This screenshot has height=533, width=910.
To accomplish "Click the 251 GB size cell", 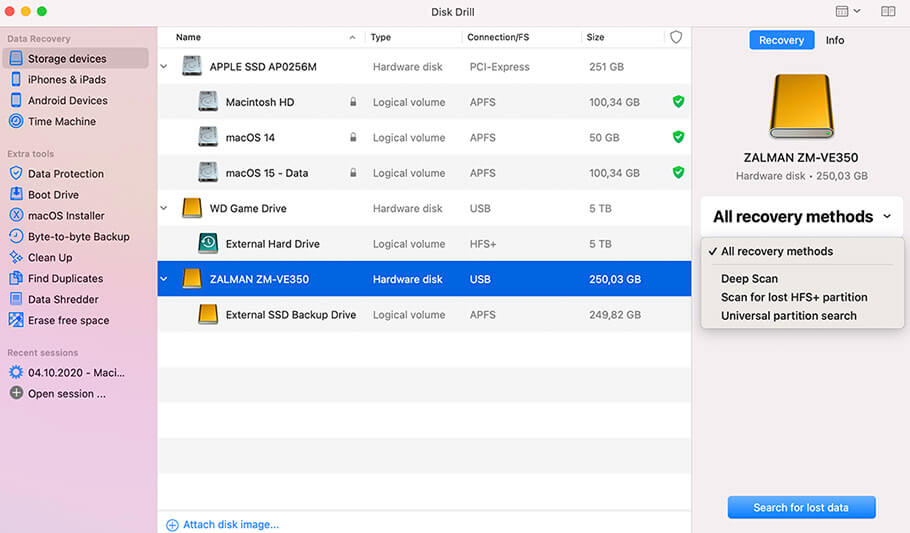I will pyautogui.click(x=606, y=67).
